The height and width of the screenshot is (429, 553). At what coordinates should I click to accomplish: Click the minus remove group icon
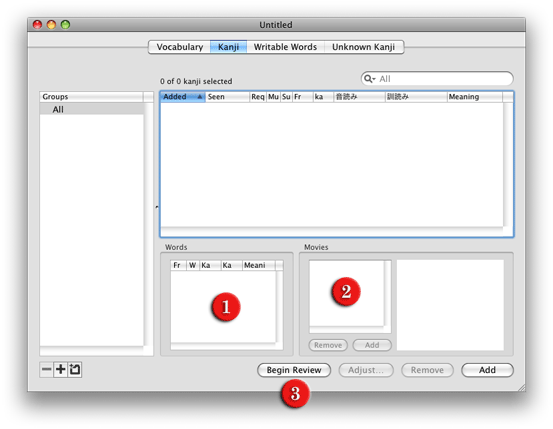point(46,369)
